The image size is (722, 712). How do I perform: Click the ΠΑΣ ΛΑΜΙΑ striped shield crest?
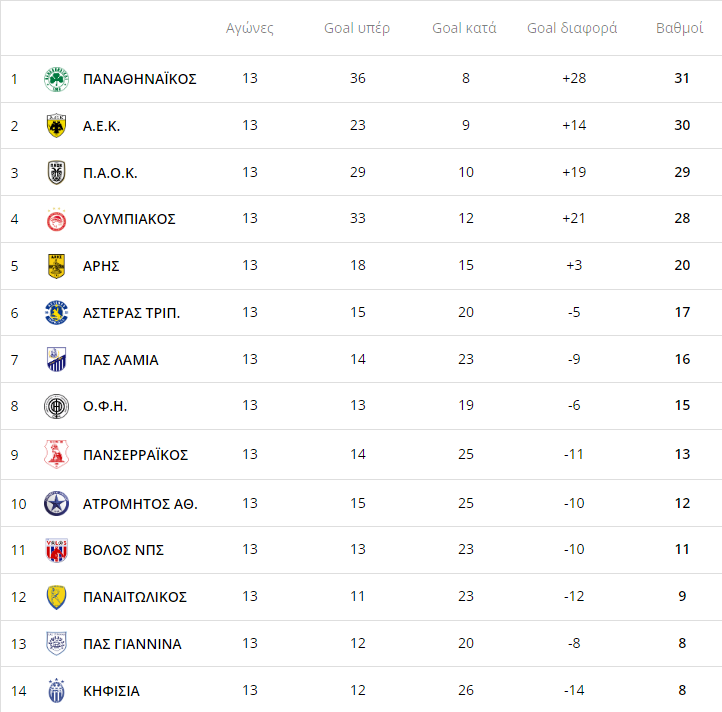56,359
